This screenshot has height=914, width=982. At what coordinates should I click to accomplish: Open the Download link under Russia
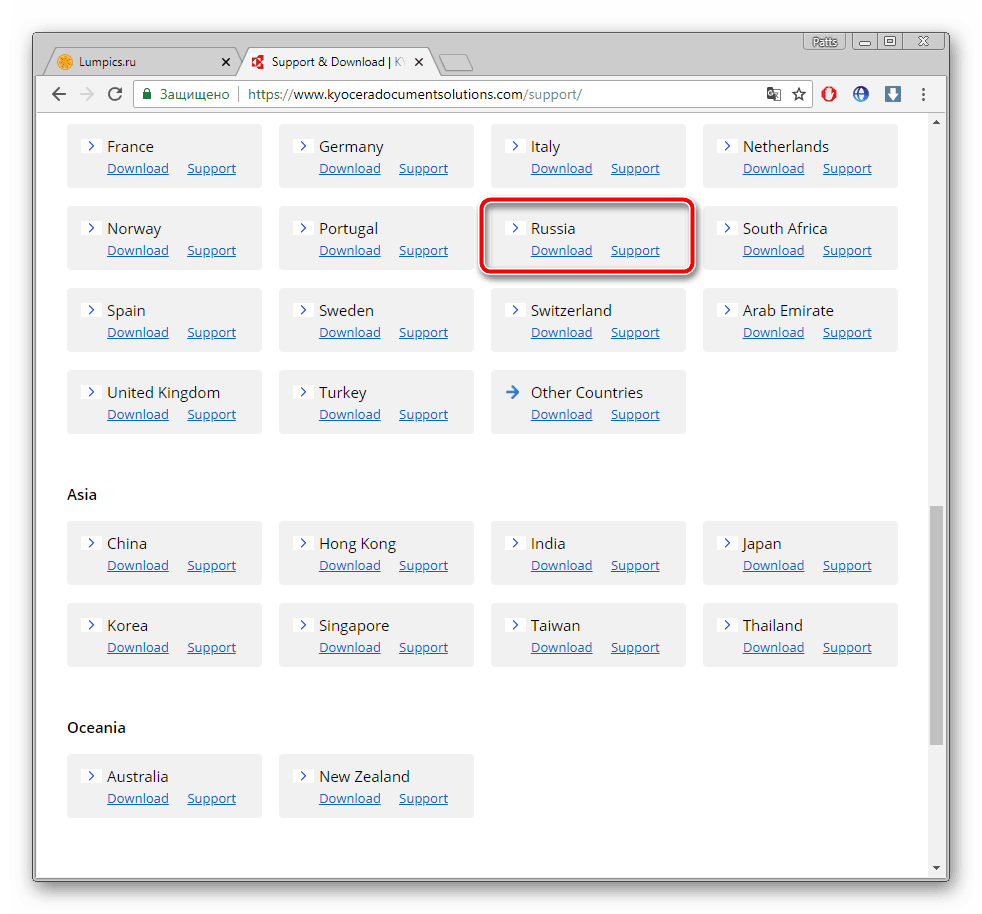[x=561, y=251]
